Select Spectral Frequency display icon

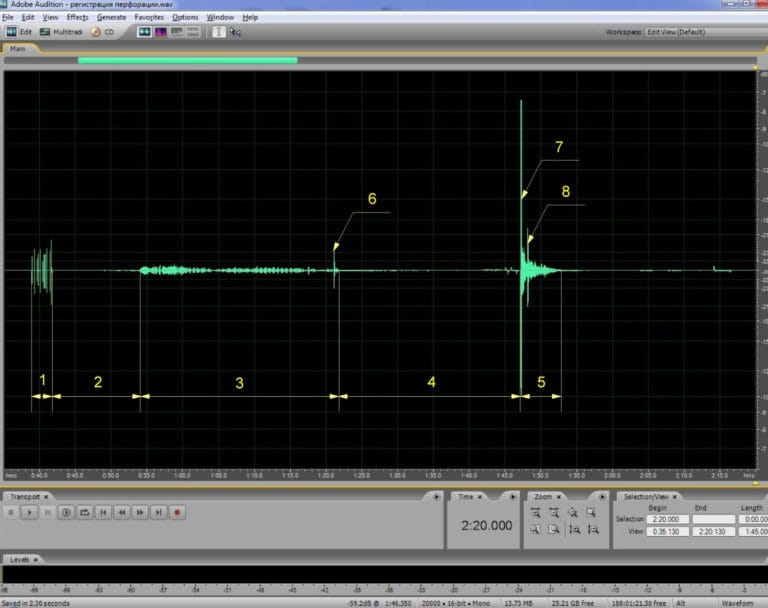pyautogui.click(x=161, y=32)
